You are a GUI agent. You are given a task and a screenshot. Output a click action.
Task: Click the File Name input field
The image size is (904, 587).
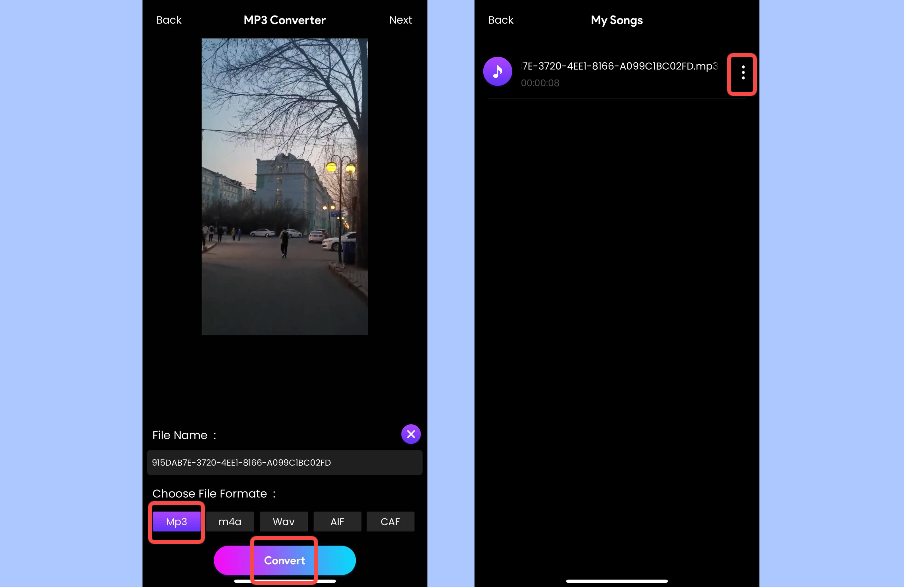tap(285, 462)
